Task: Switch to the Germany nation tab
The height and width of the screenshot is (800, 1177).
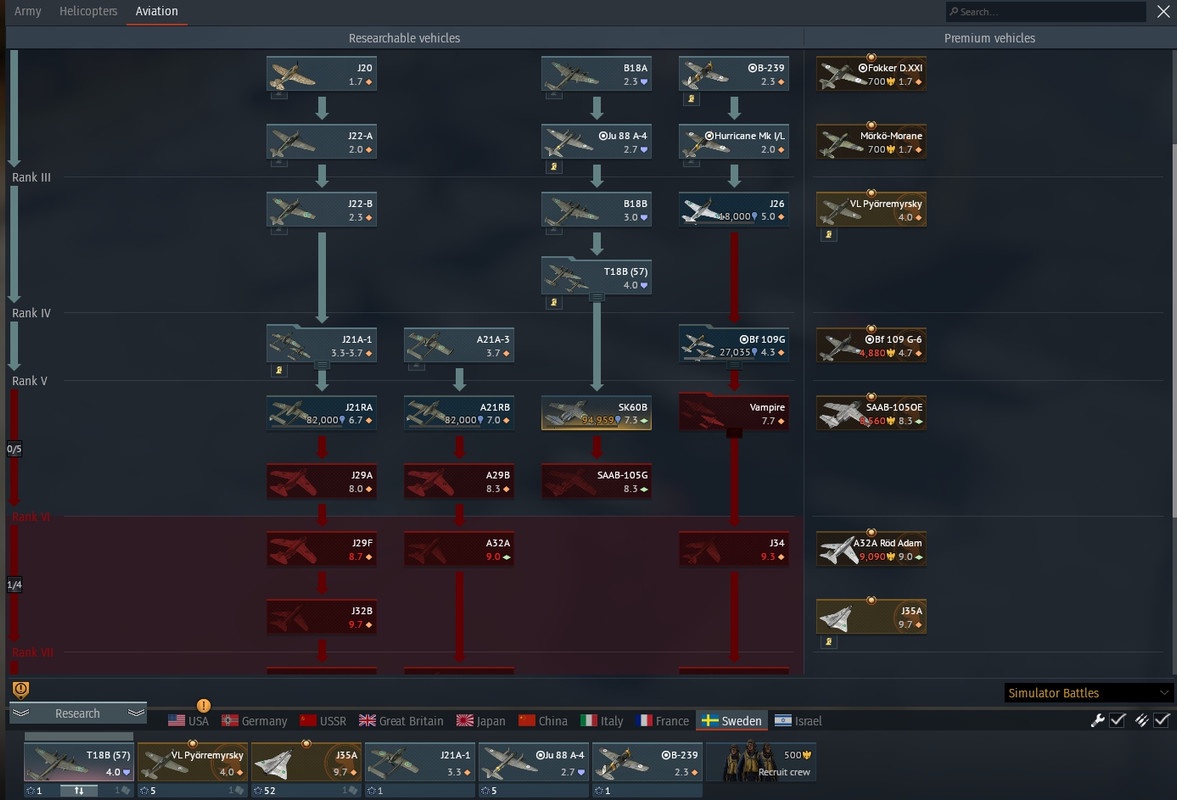Action: (254, 720)
